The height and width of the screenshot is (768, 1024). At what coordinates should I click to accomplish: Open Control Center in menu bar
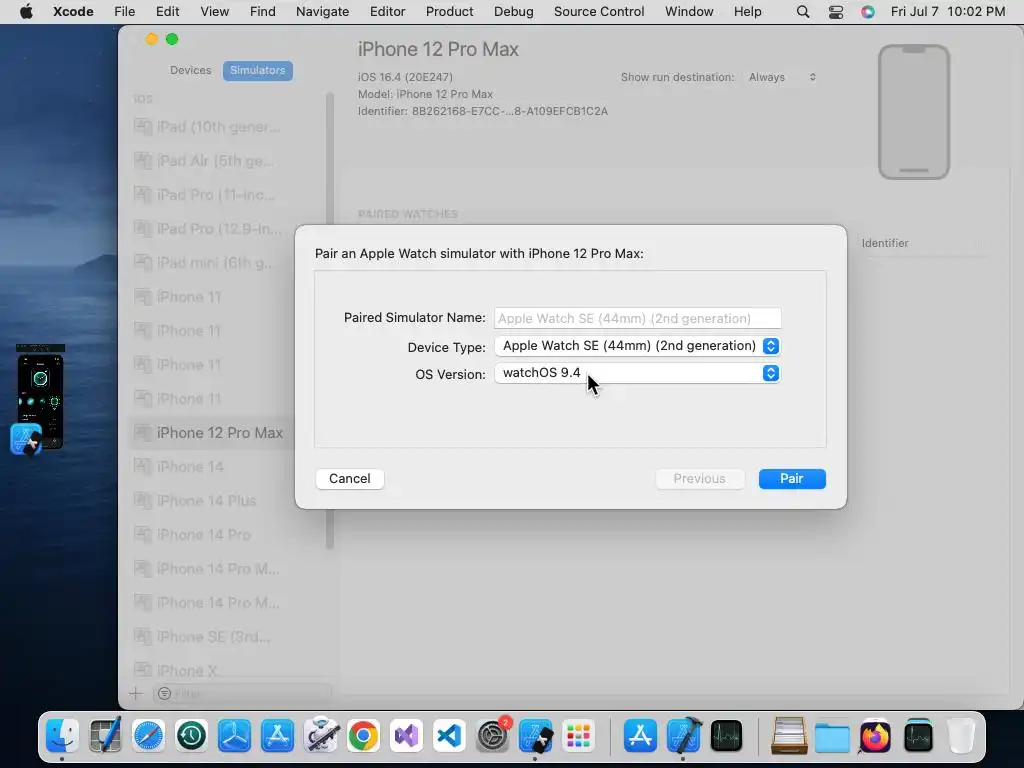tap(836, 12)
